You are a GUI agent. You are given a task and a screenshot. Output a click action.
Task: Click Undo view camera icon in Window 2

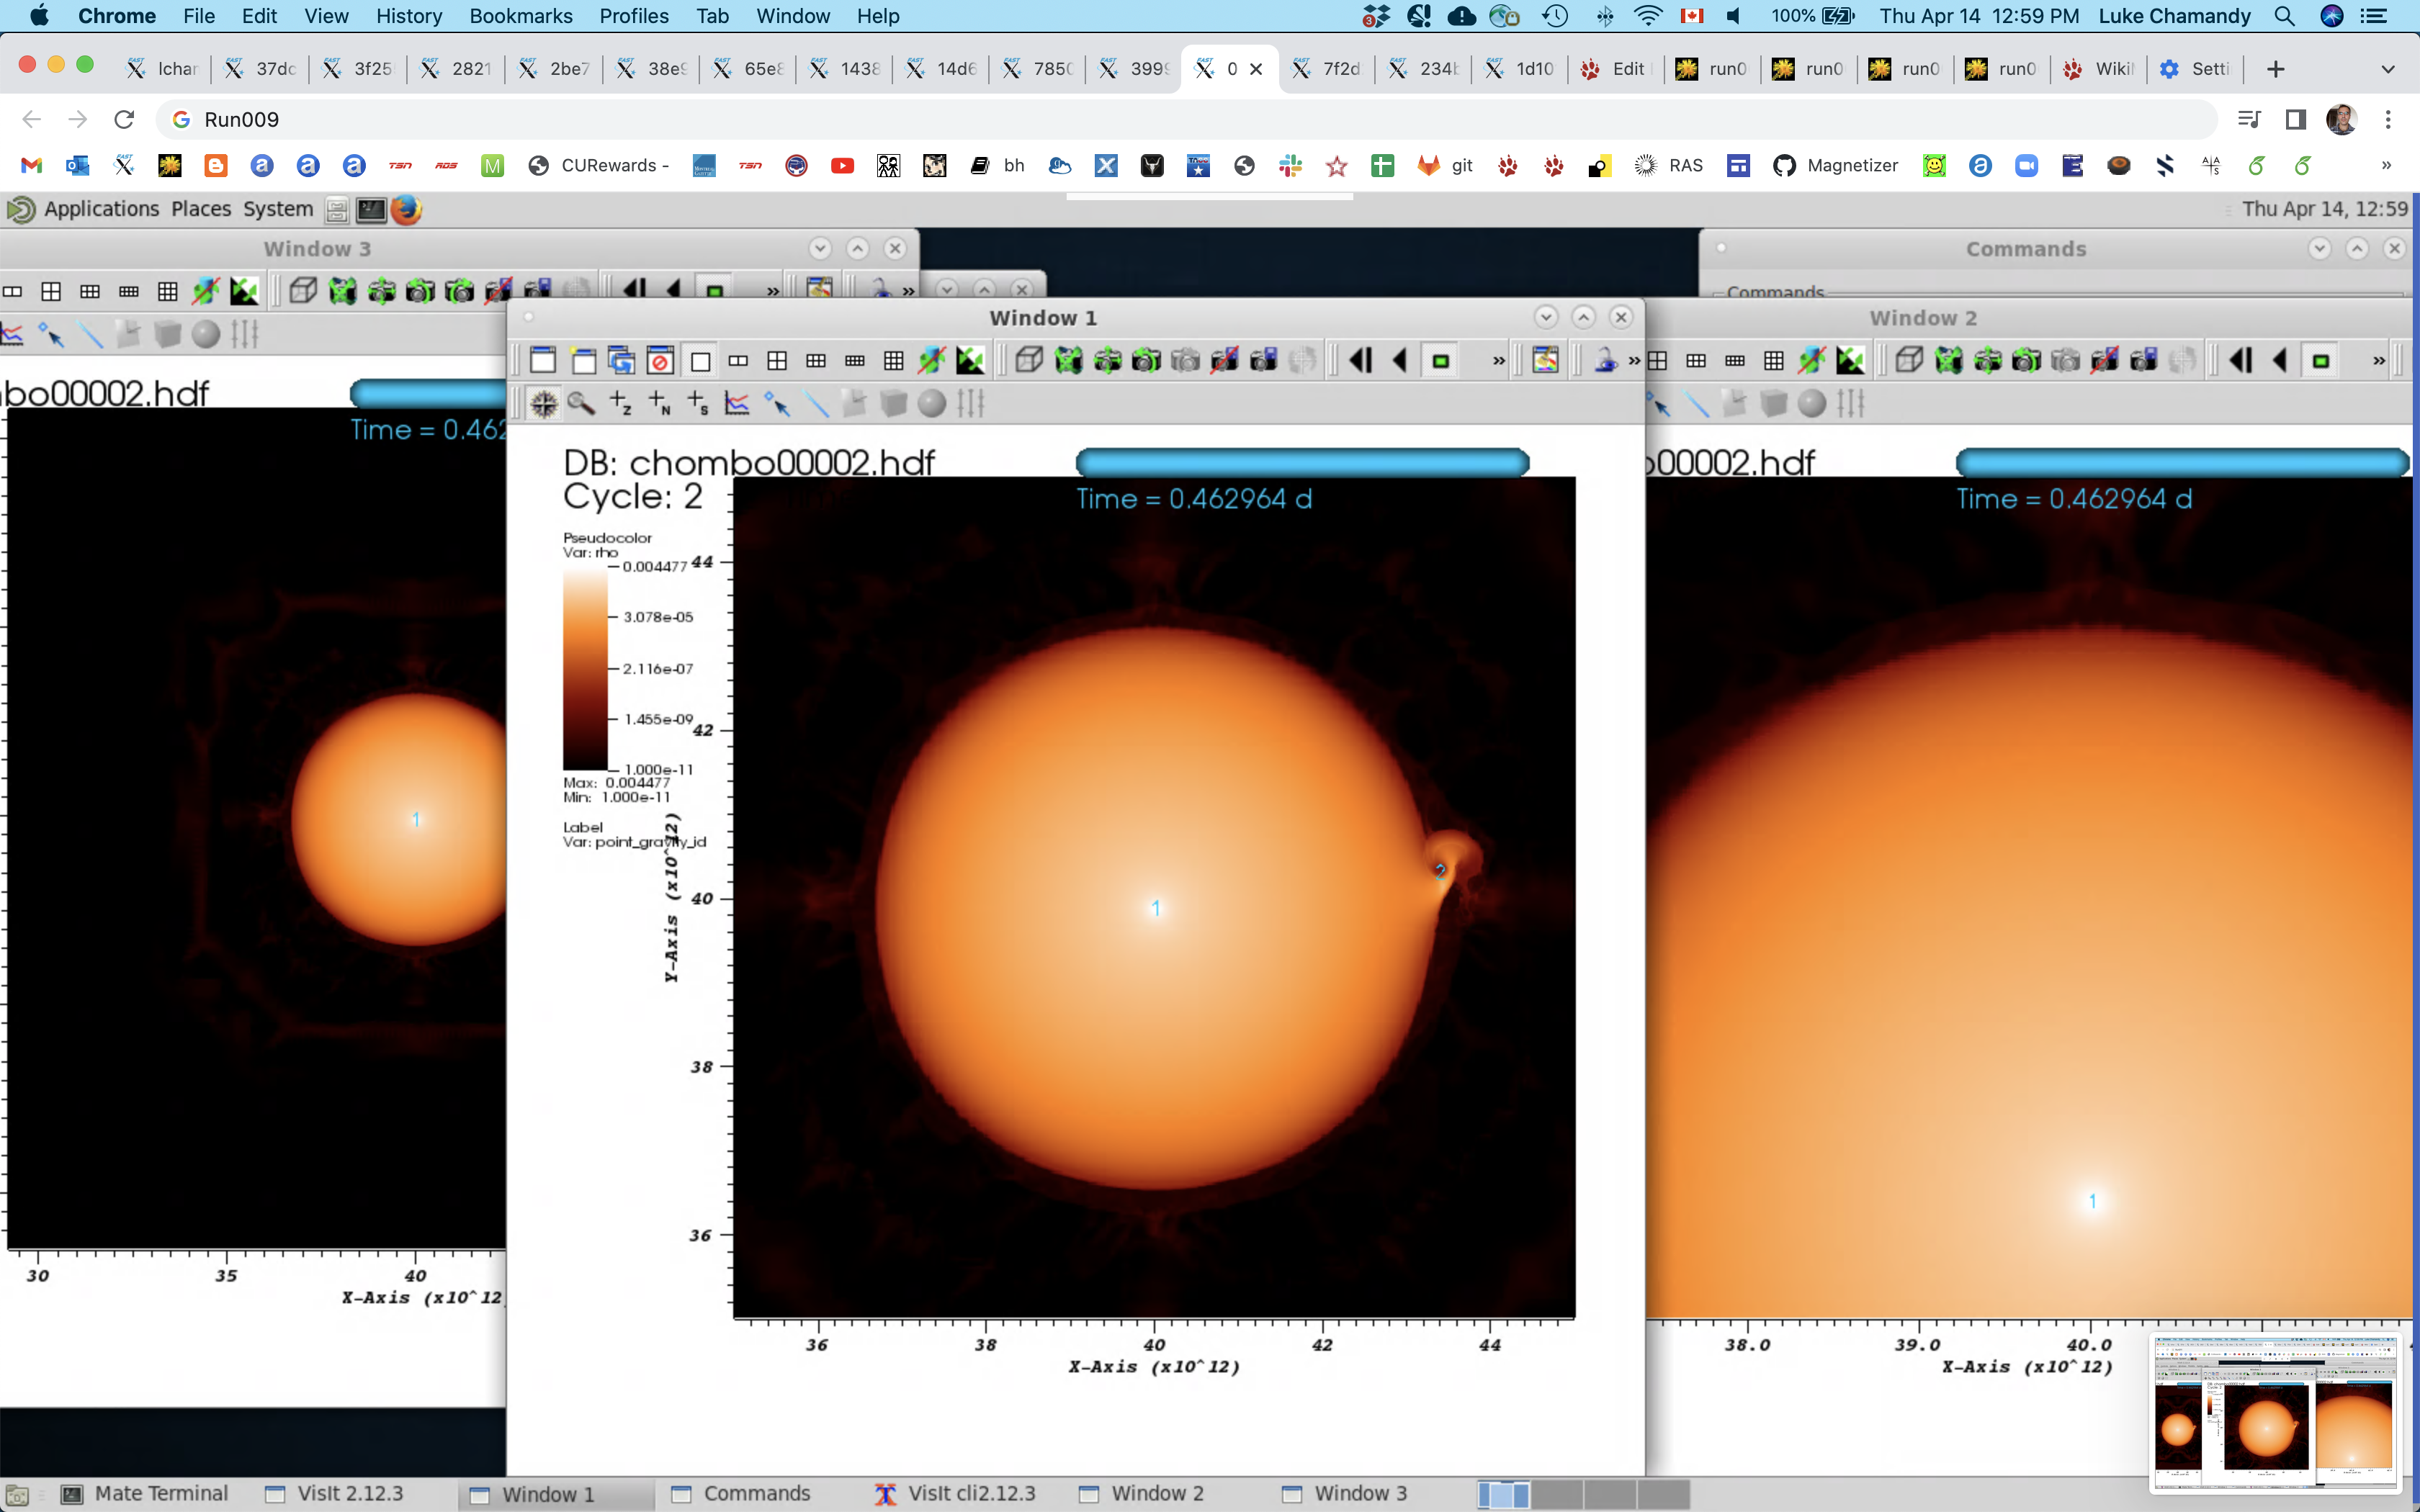coord(2026,361)
